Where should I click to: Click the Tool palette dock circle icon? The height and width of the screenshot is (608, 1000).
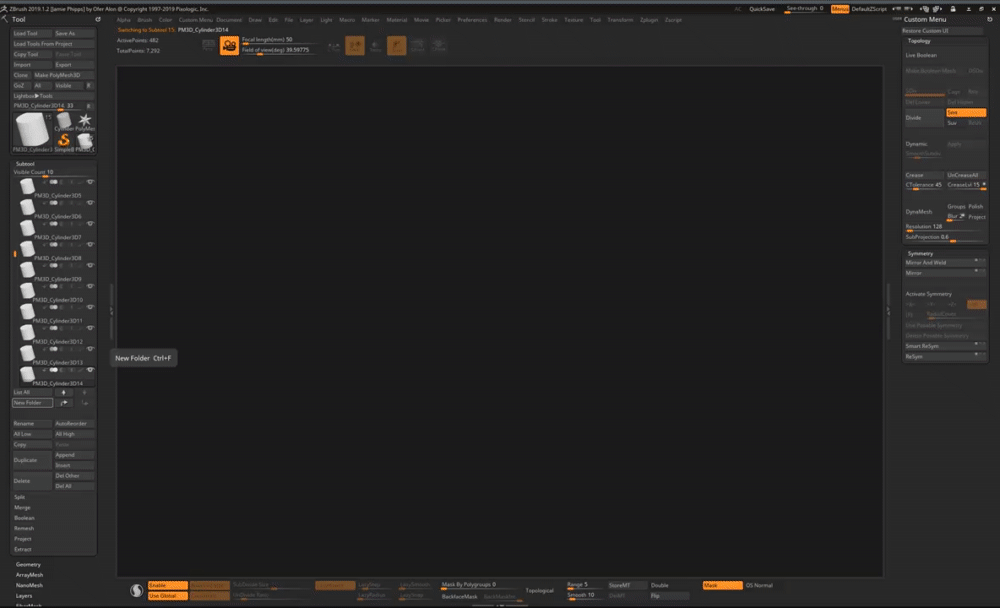[98, 19]
